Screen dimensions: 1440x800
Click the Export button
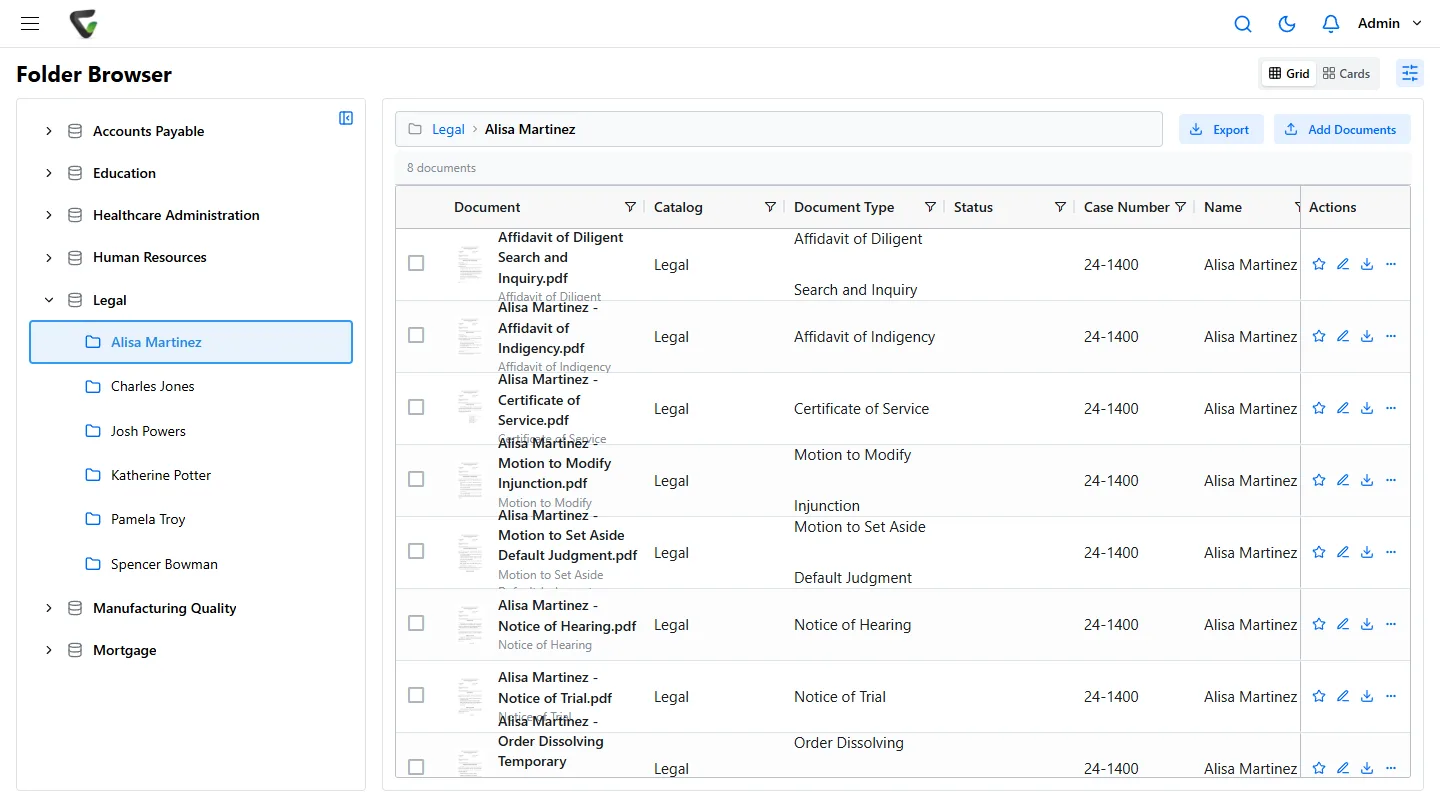(x=1221, y=129)
